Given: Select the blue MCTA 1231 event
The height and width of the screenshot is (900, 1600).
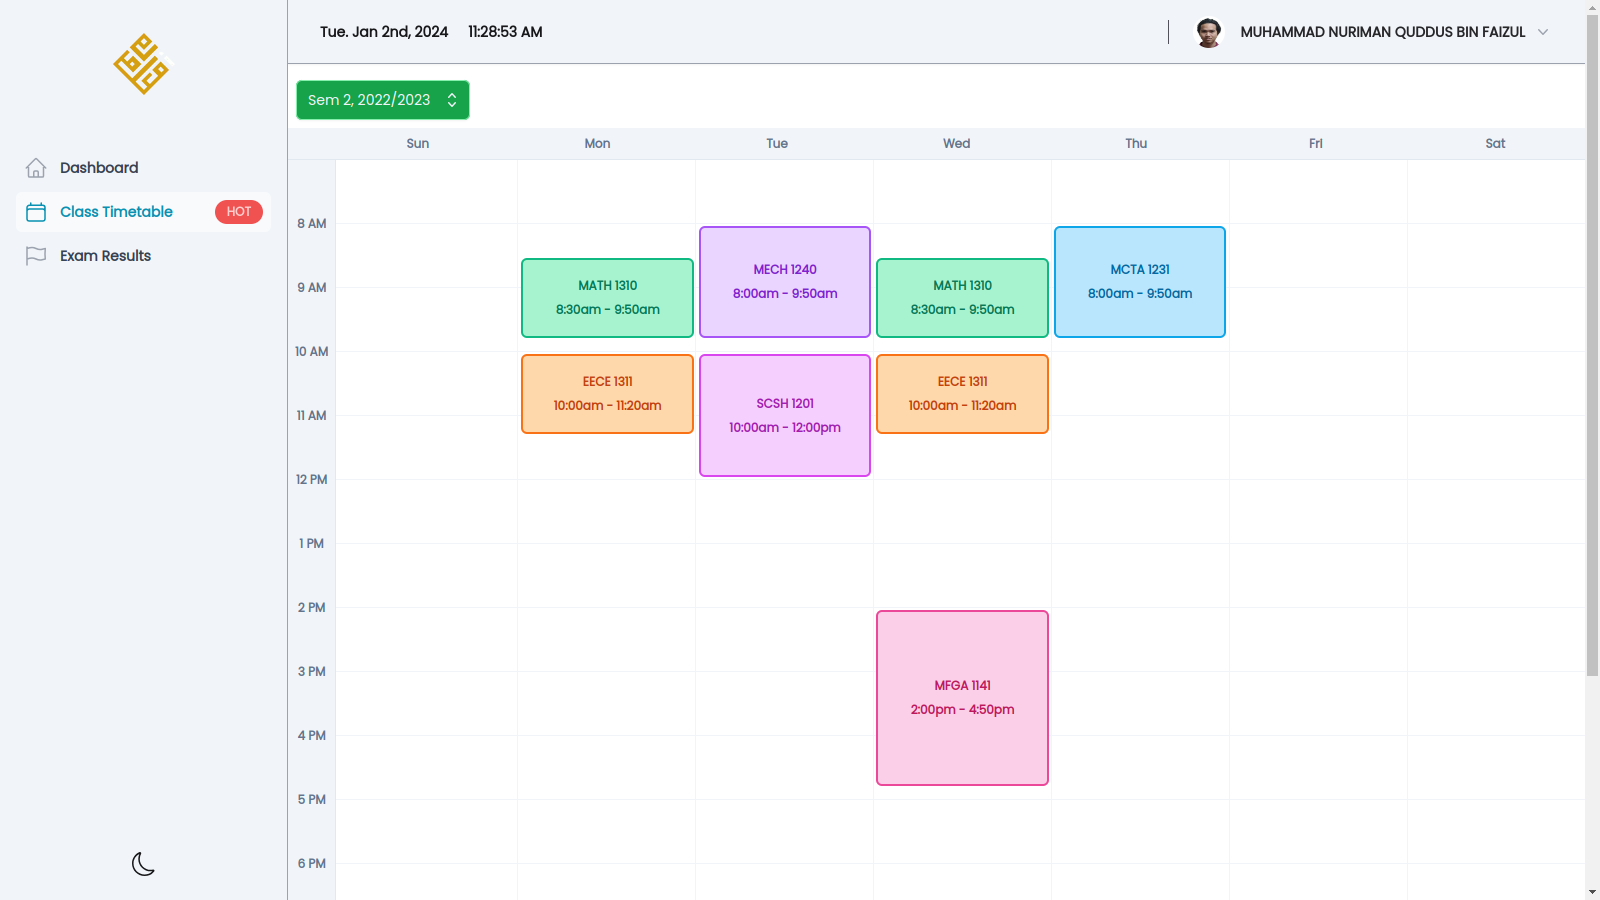Looking at the screenshot, I should click(1140, 282).
